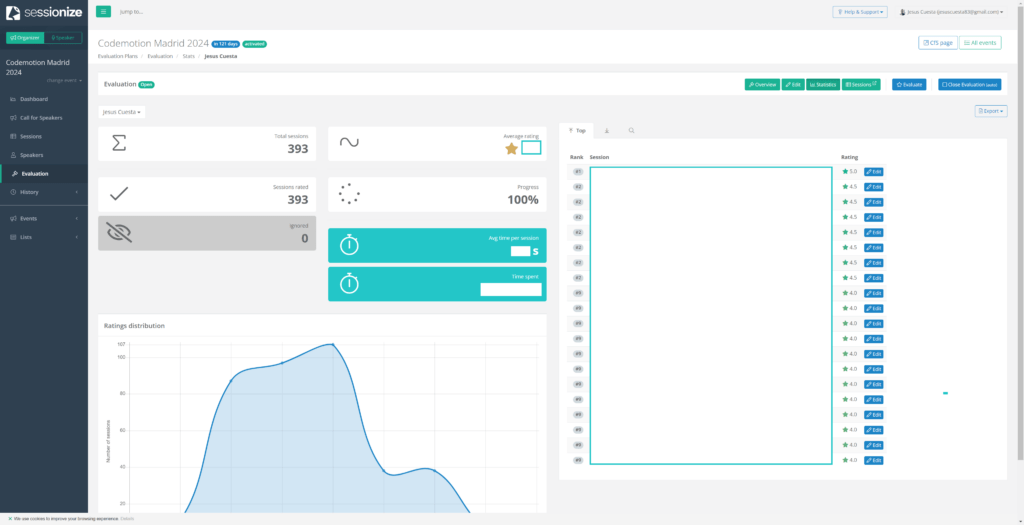
Task: Click the Overview button
Action: 762,84
